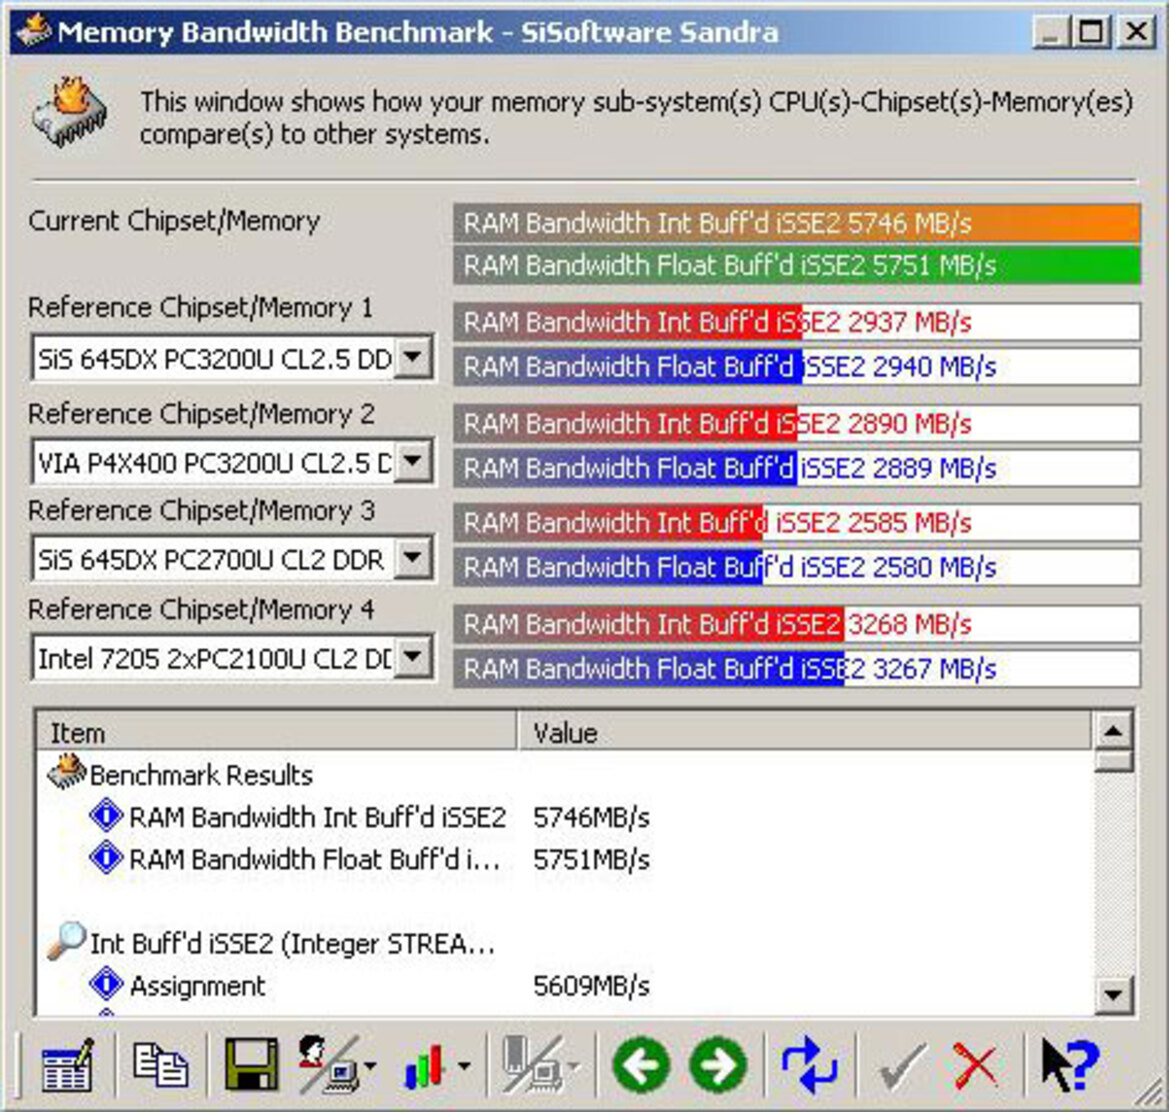Click the blue Float Buff'd 2580 MB/s bar

click(x=797, y=567)
